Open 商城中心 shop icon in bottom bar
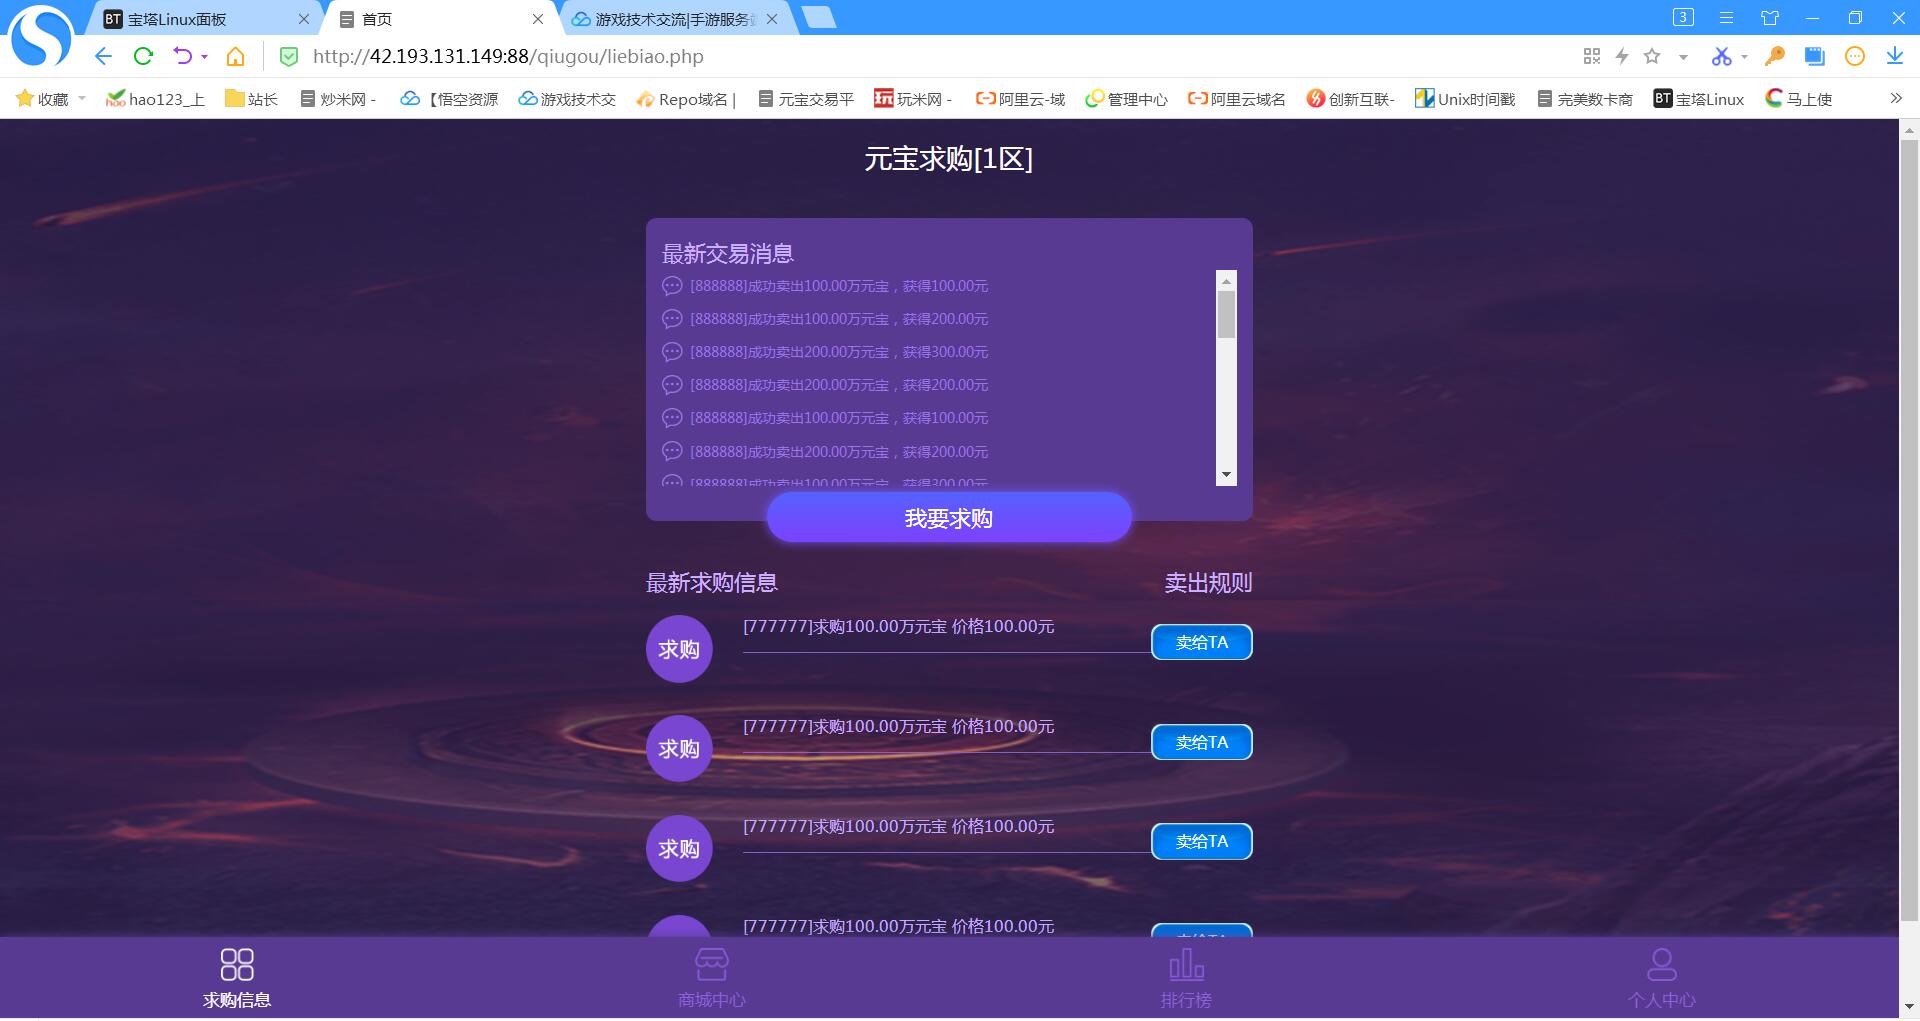Viewport: 1920px width, 1021px height. point(711,966)
